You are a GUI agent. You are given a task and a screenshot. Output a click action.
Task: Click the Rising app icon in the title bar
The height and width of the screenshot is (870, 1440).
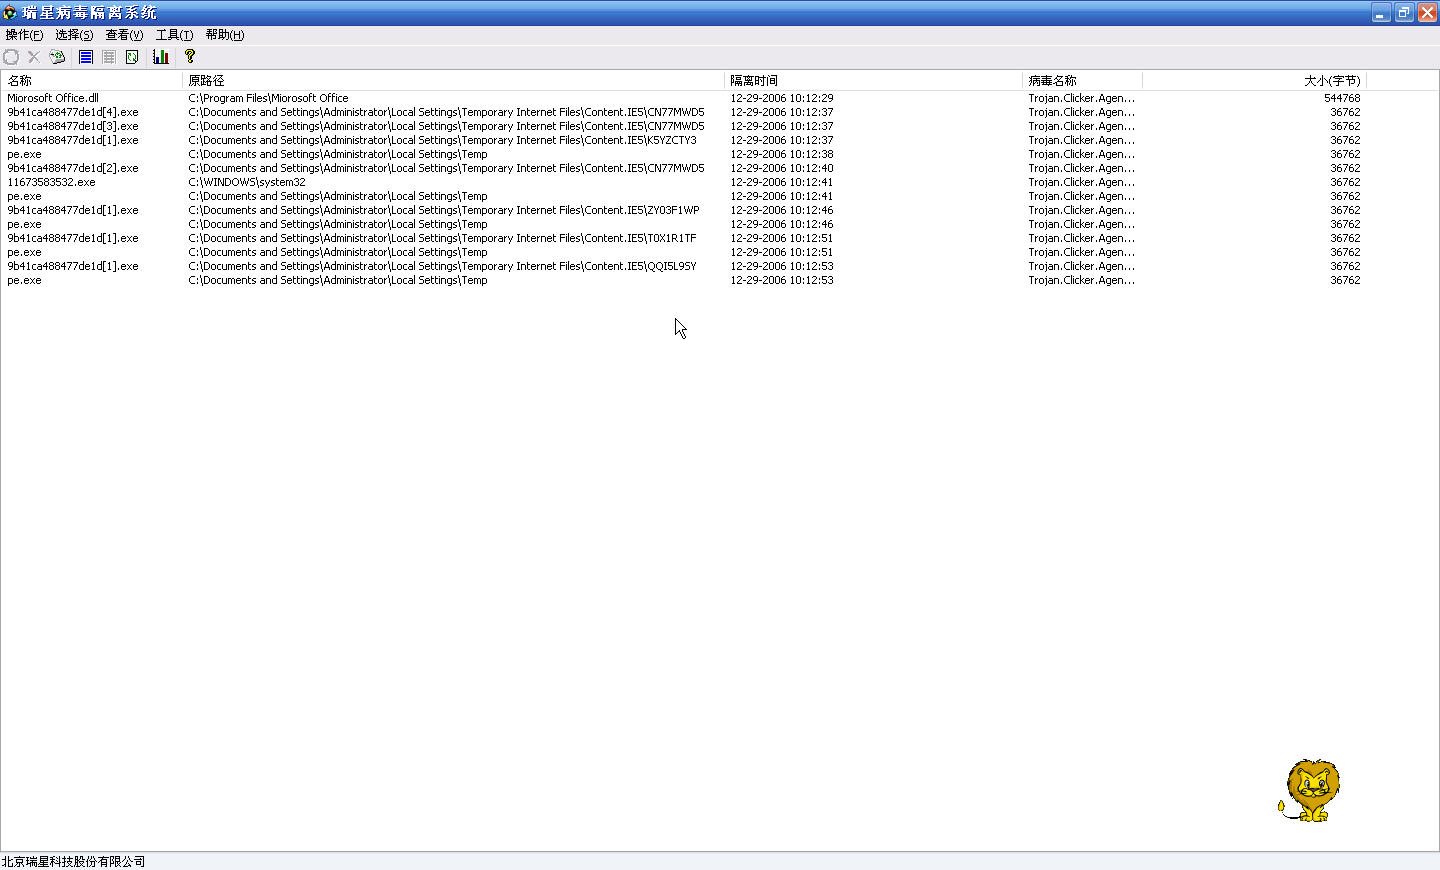tap(10, 13)
